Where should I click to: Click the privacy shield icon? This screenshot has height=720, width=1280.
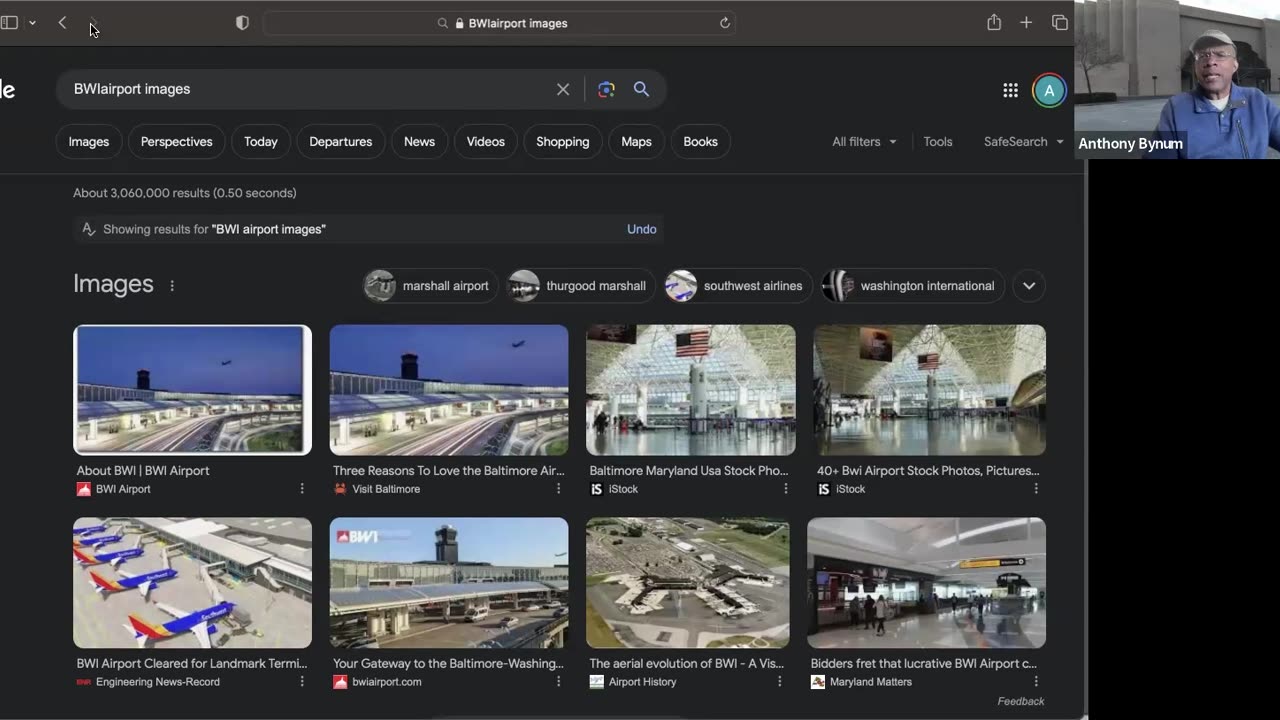[242, 23]
